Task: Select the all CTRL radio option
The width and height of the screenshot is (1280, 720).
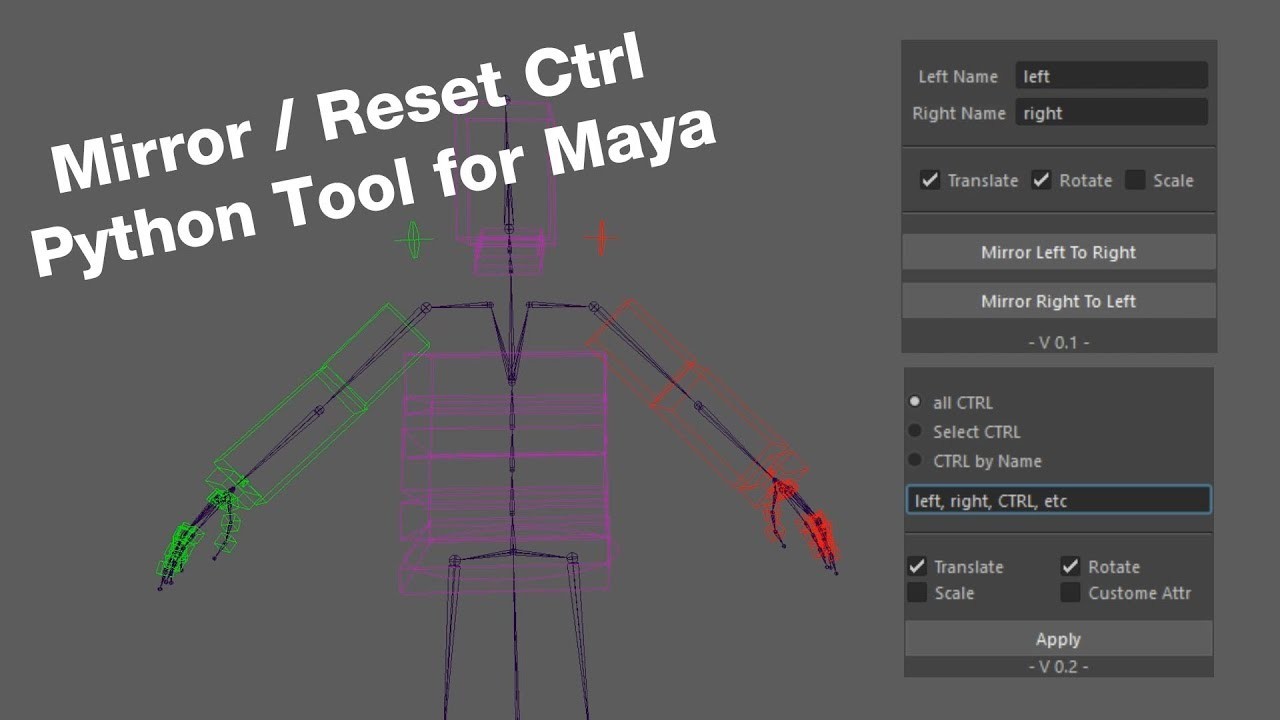Action: point(915,402)
